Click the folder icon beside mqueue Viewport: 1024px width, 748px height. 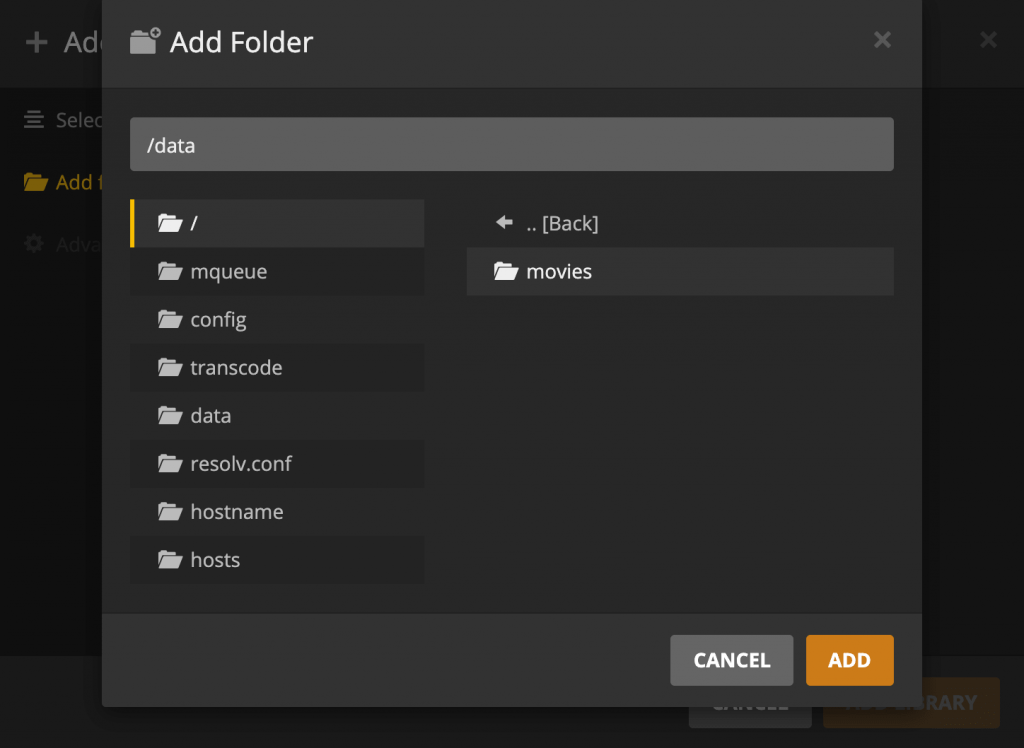(x=169, y=271)
